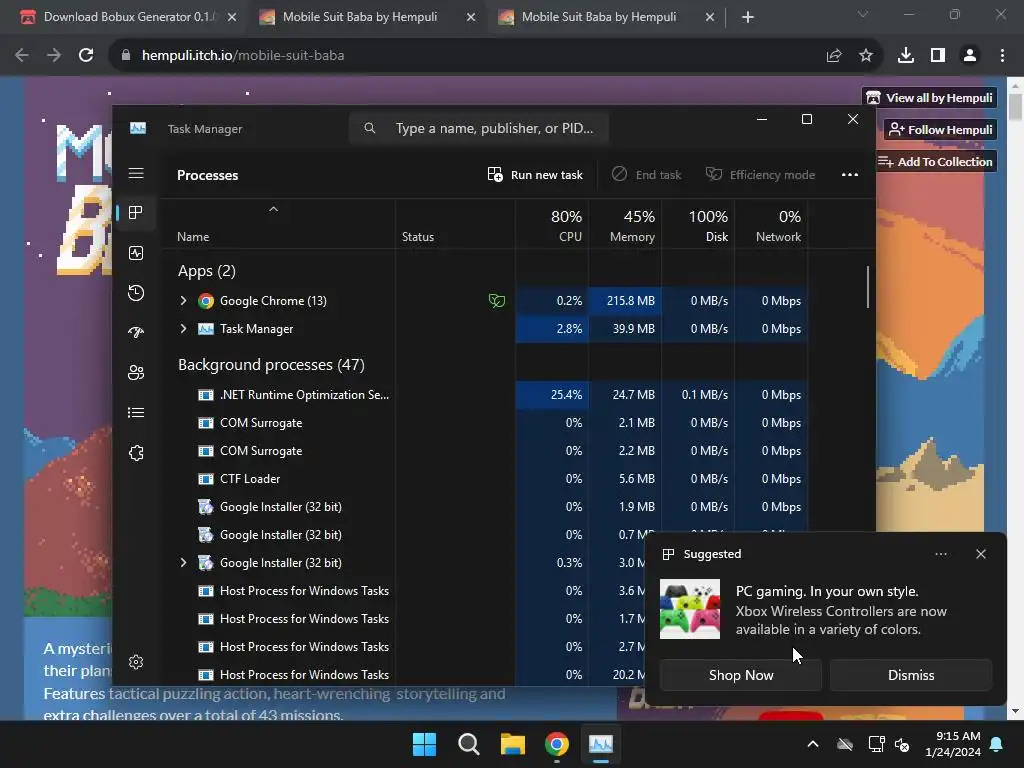Close the Suggested notification popup
Viewport: 1024px width, 768px height.
point(981,554)
